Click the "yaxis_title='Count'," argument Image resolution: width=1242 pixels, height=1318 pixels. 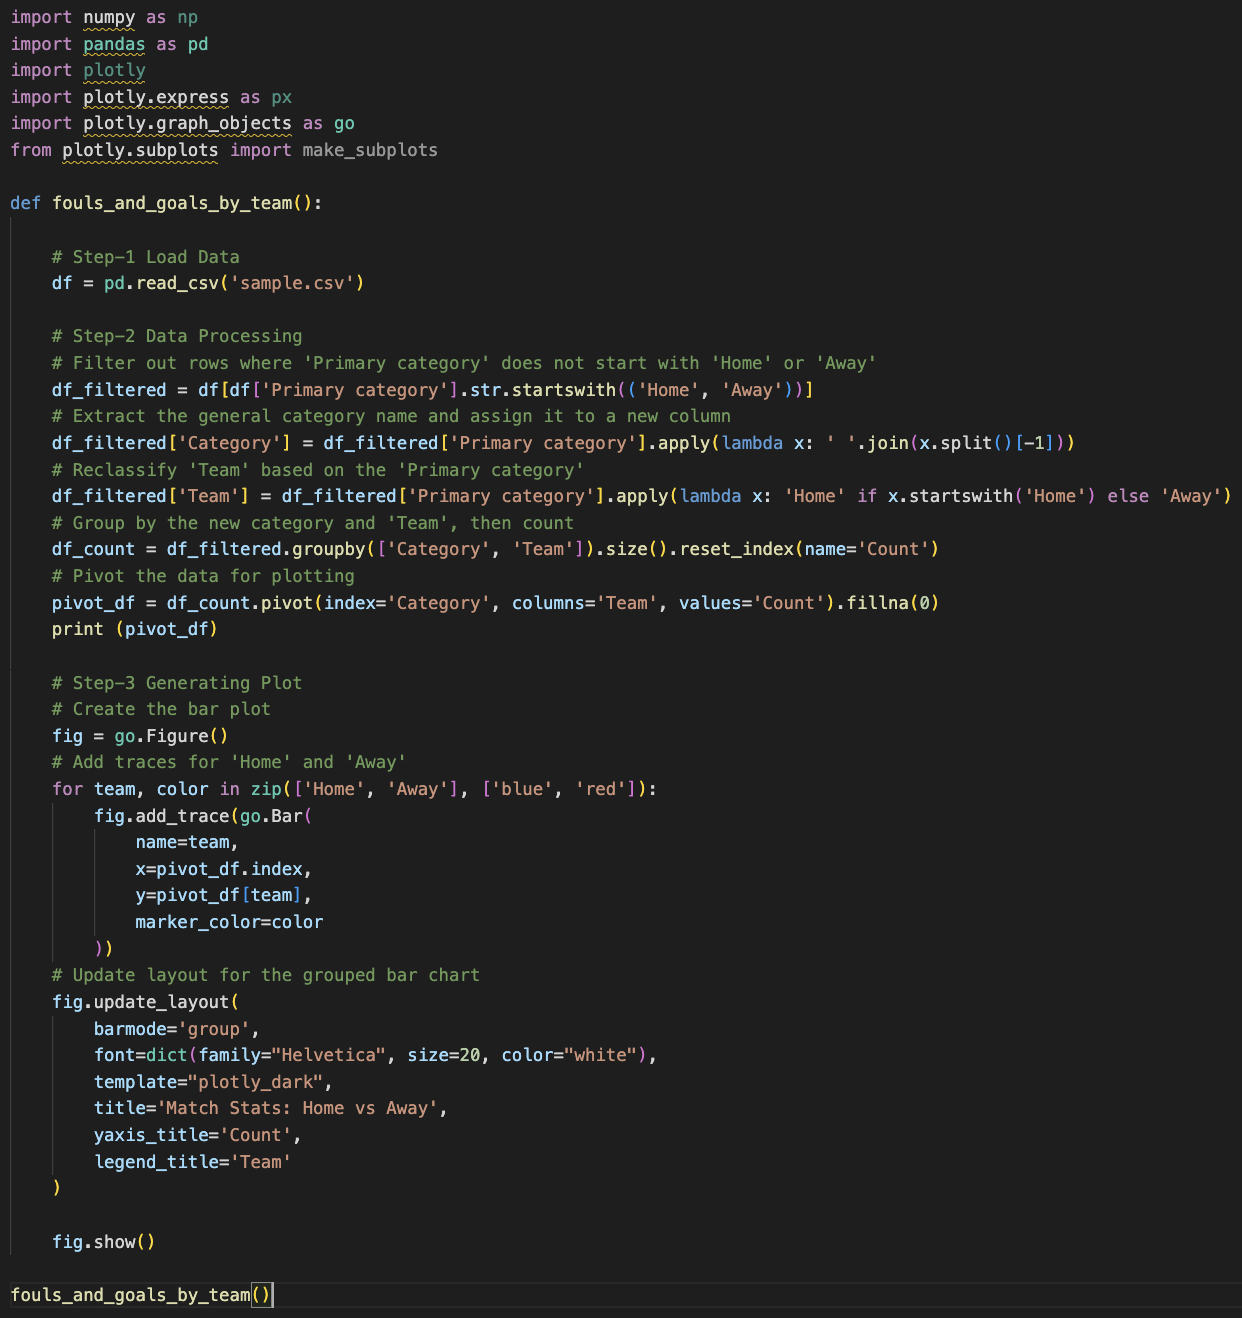coord(197,1135)
